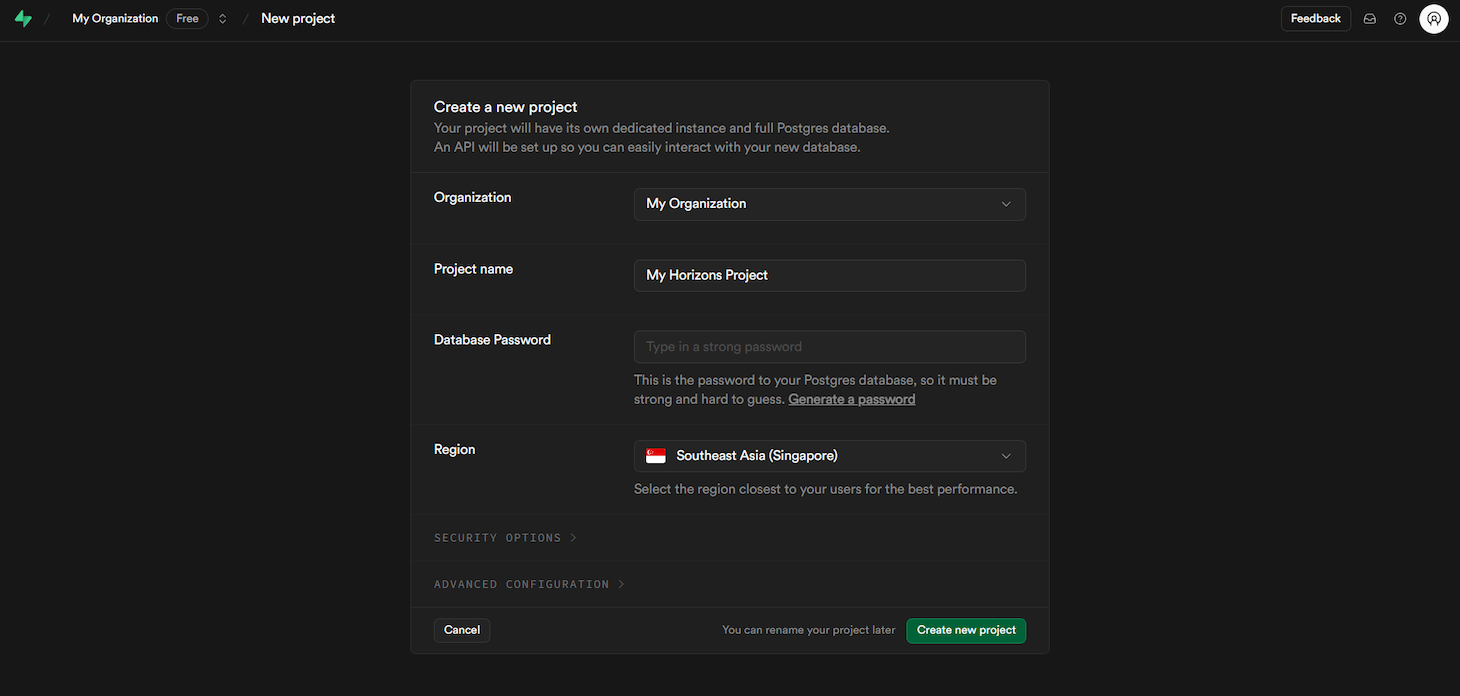Click the organization switcher chevrons beside Free badge
Viewport: 1460px width, 696px height.
coord(221,17)
